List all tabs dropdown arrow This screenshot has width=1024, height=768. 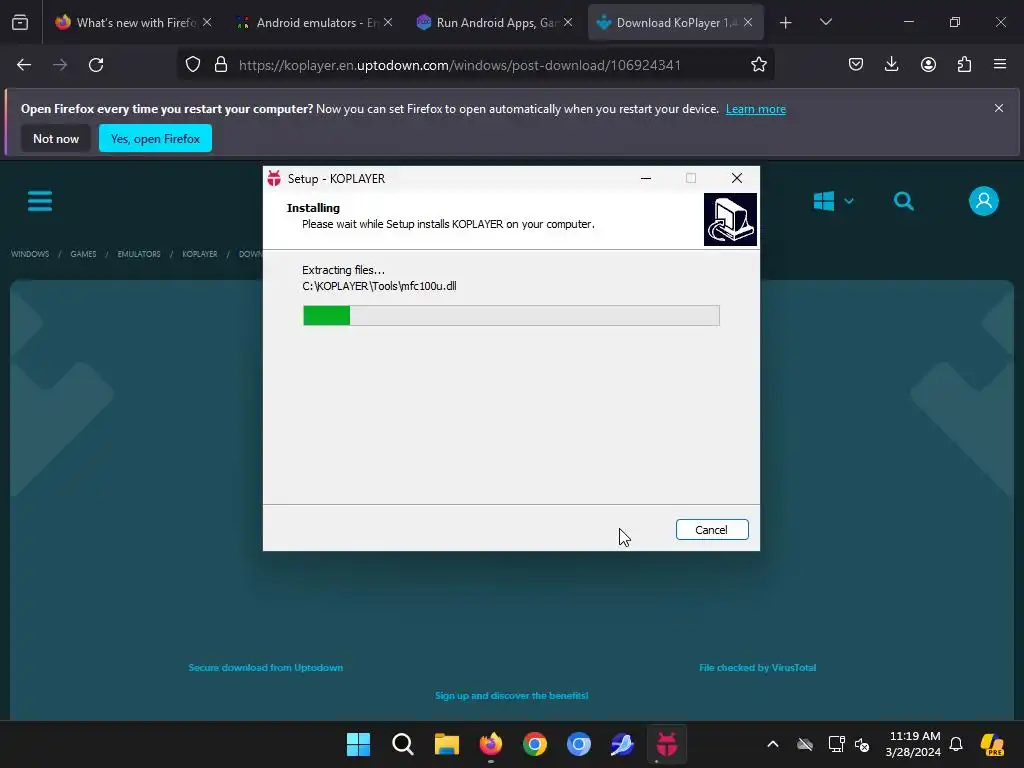point(825,22)
